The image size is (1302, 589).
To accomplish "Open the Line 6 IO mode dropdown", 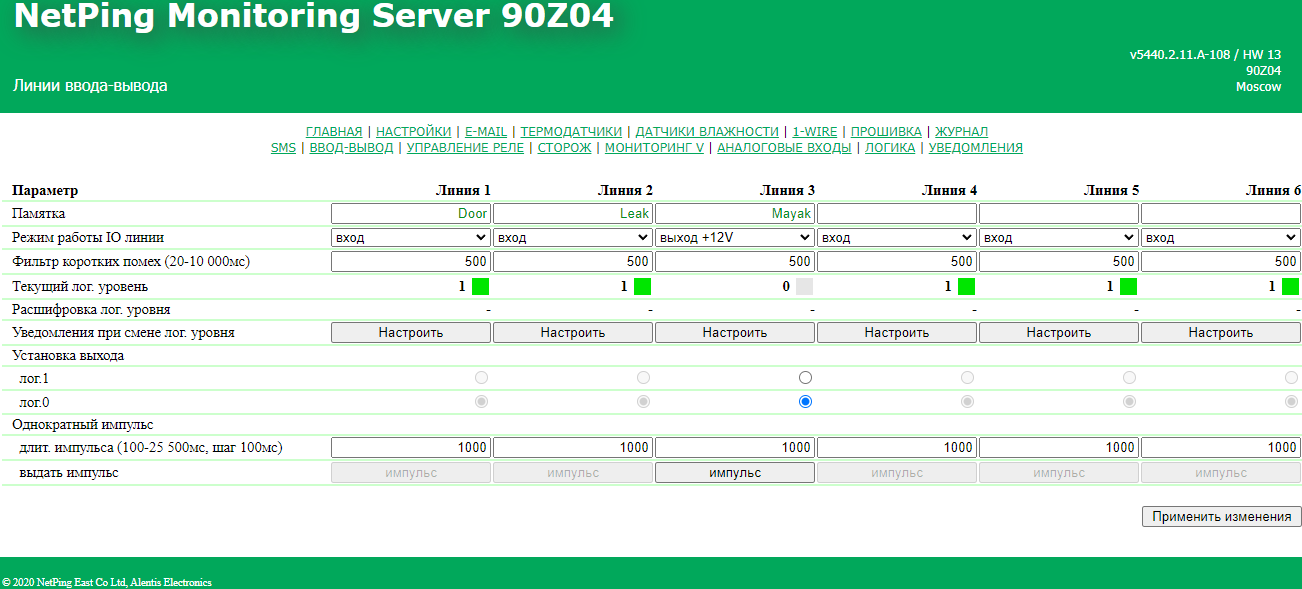I will (x=1220, y=238).
